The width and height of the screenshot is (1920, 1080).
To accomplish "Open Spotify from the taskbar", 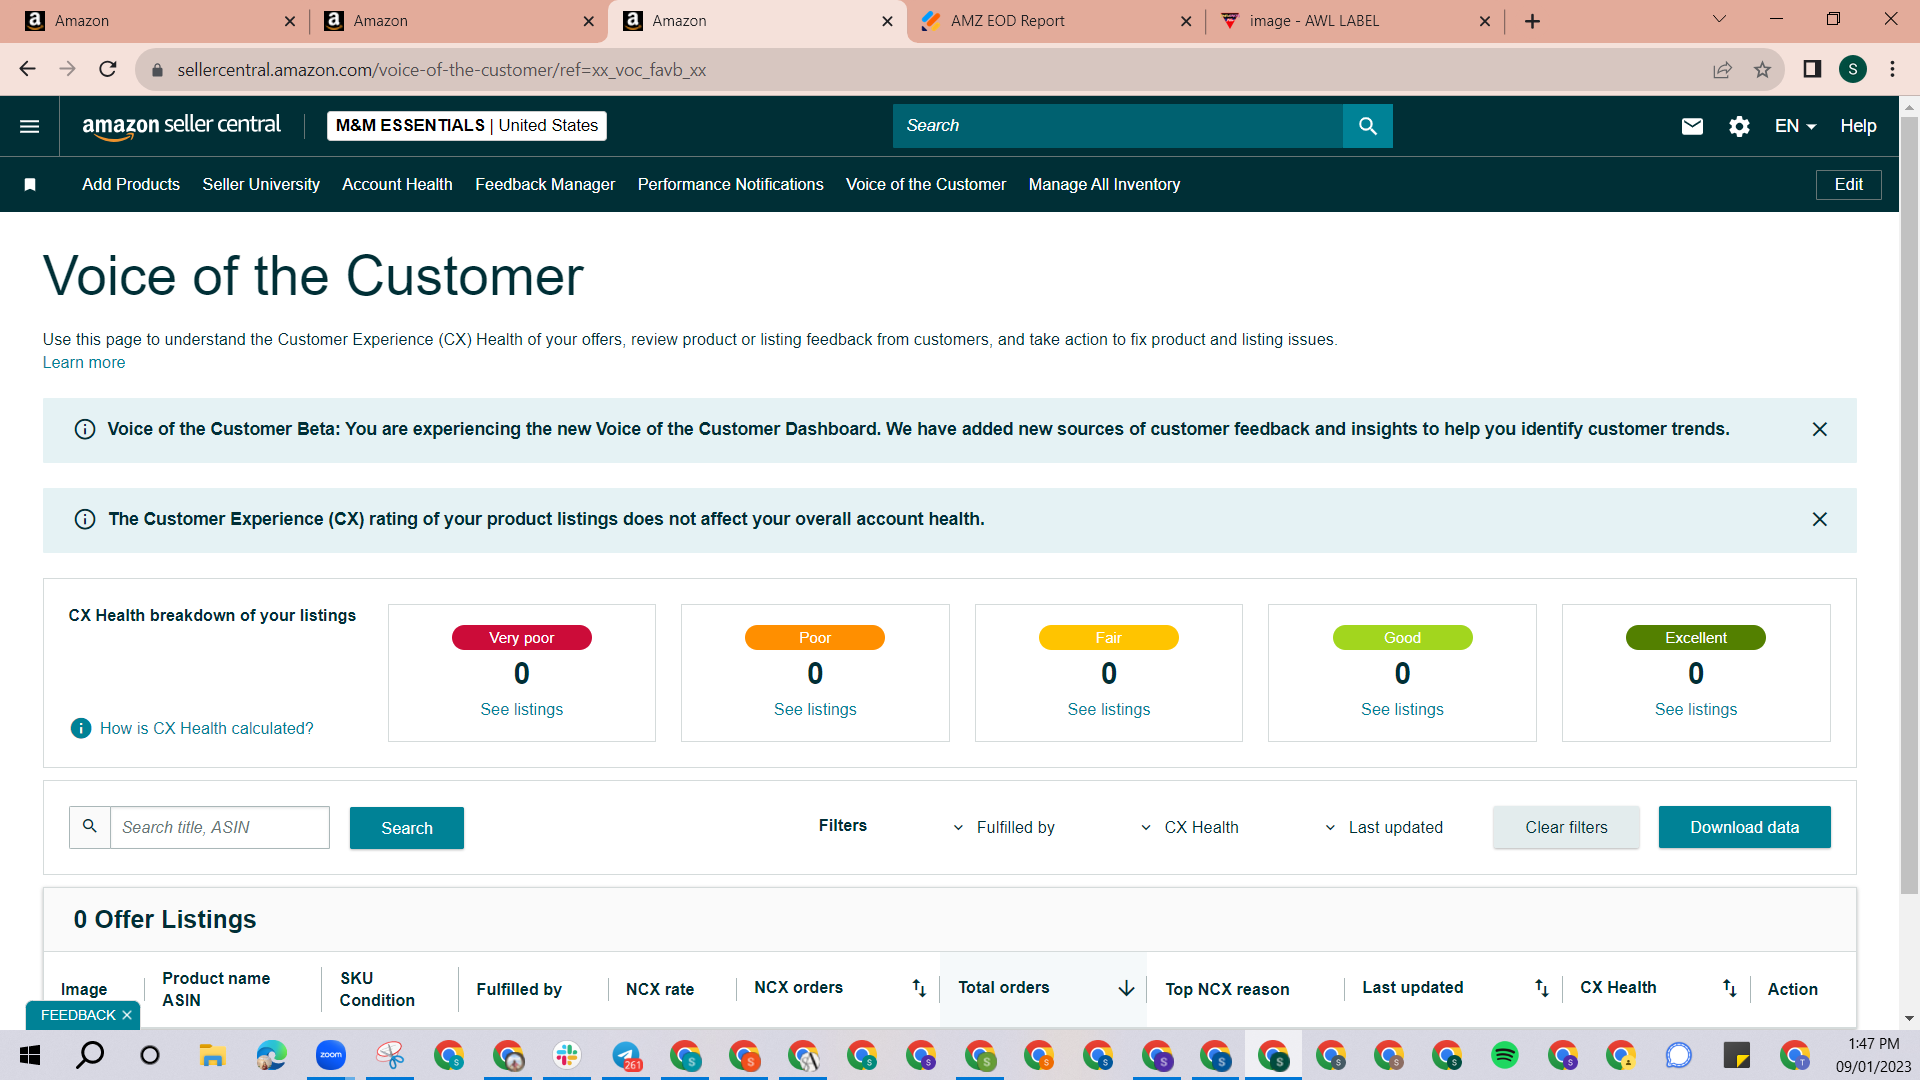I will pyautogui.click(x=1504, y=1055).
